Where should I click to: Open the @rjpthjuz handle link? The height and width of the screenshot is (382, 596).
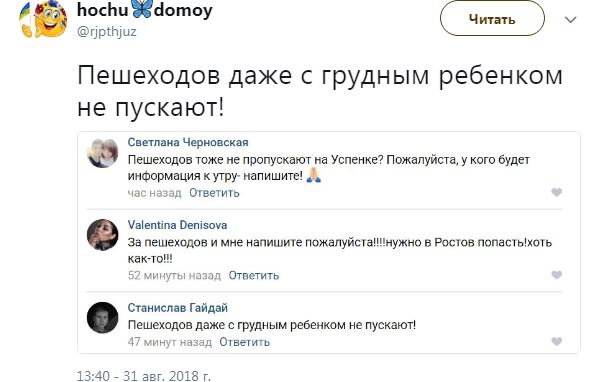pos(106,32)
